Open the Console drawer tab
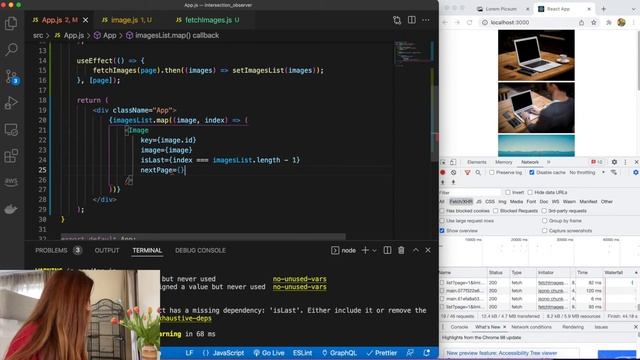Image resolution: width=640 pixels, height=360 pixels. (x=459, y=327)
